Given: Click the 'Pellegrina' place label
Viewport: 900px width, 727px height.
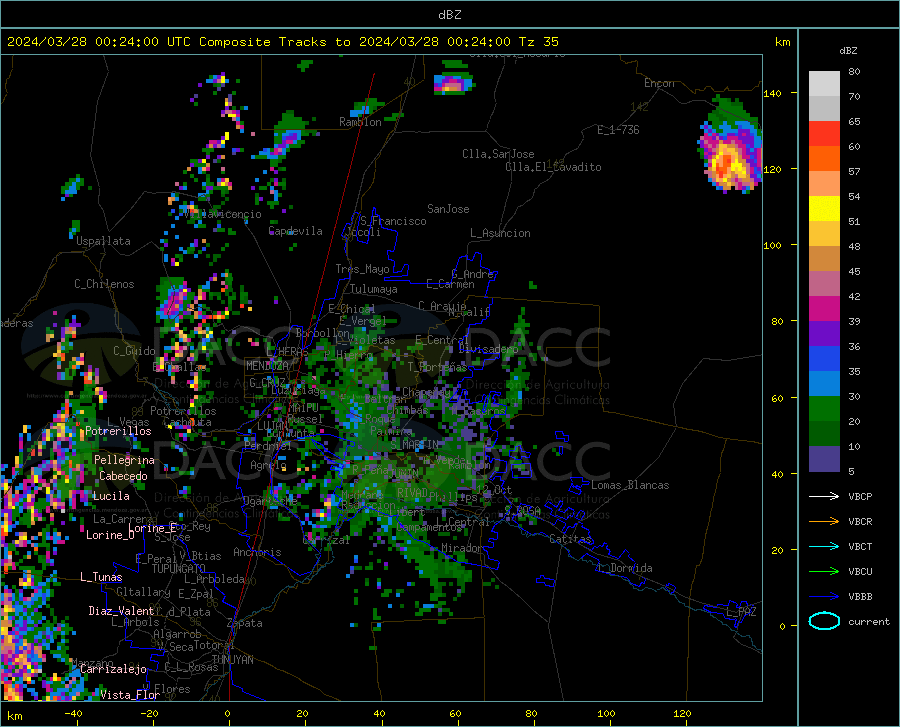Looking at the screenshot, I should (x=124, y=460).
